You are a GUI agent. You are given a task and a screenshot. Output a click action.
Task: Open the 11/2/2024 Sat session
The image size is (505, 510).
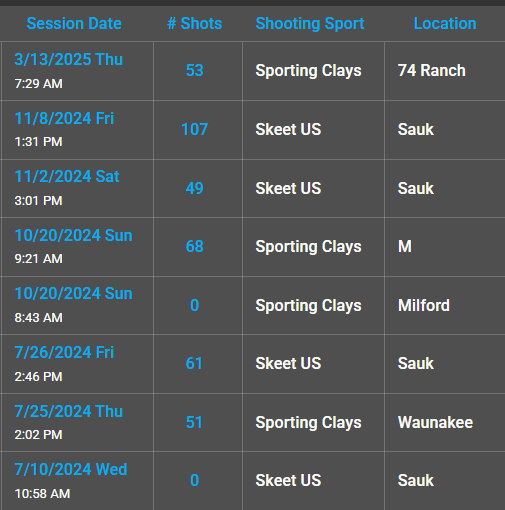(x=67, y=176)
